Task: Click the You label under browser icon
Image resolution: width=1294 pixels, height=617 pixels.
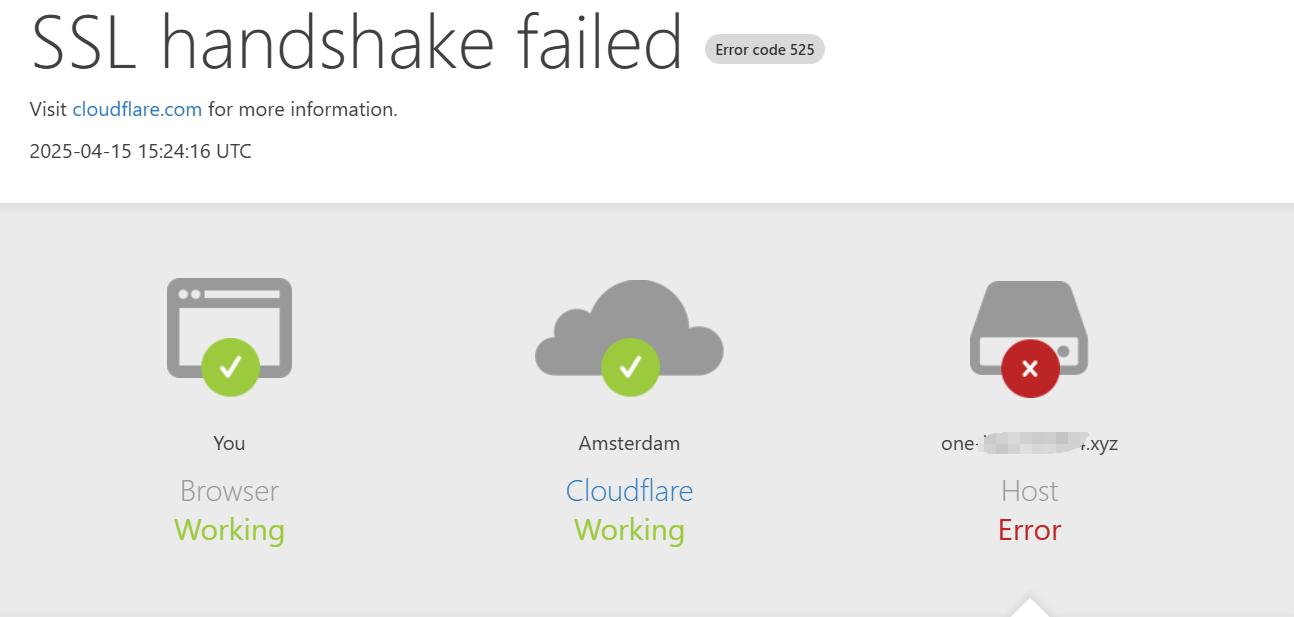Action: click(x=229, y=443)
